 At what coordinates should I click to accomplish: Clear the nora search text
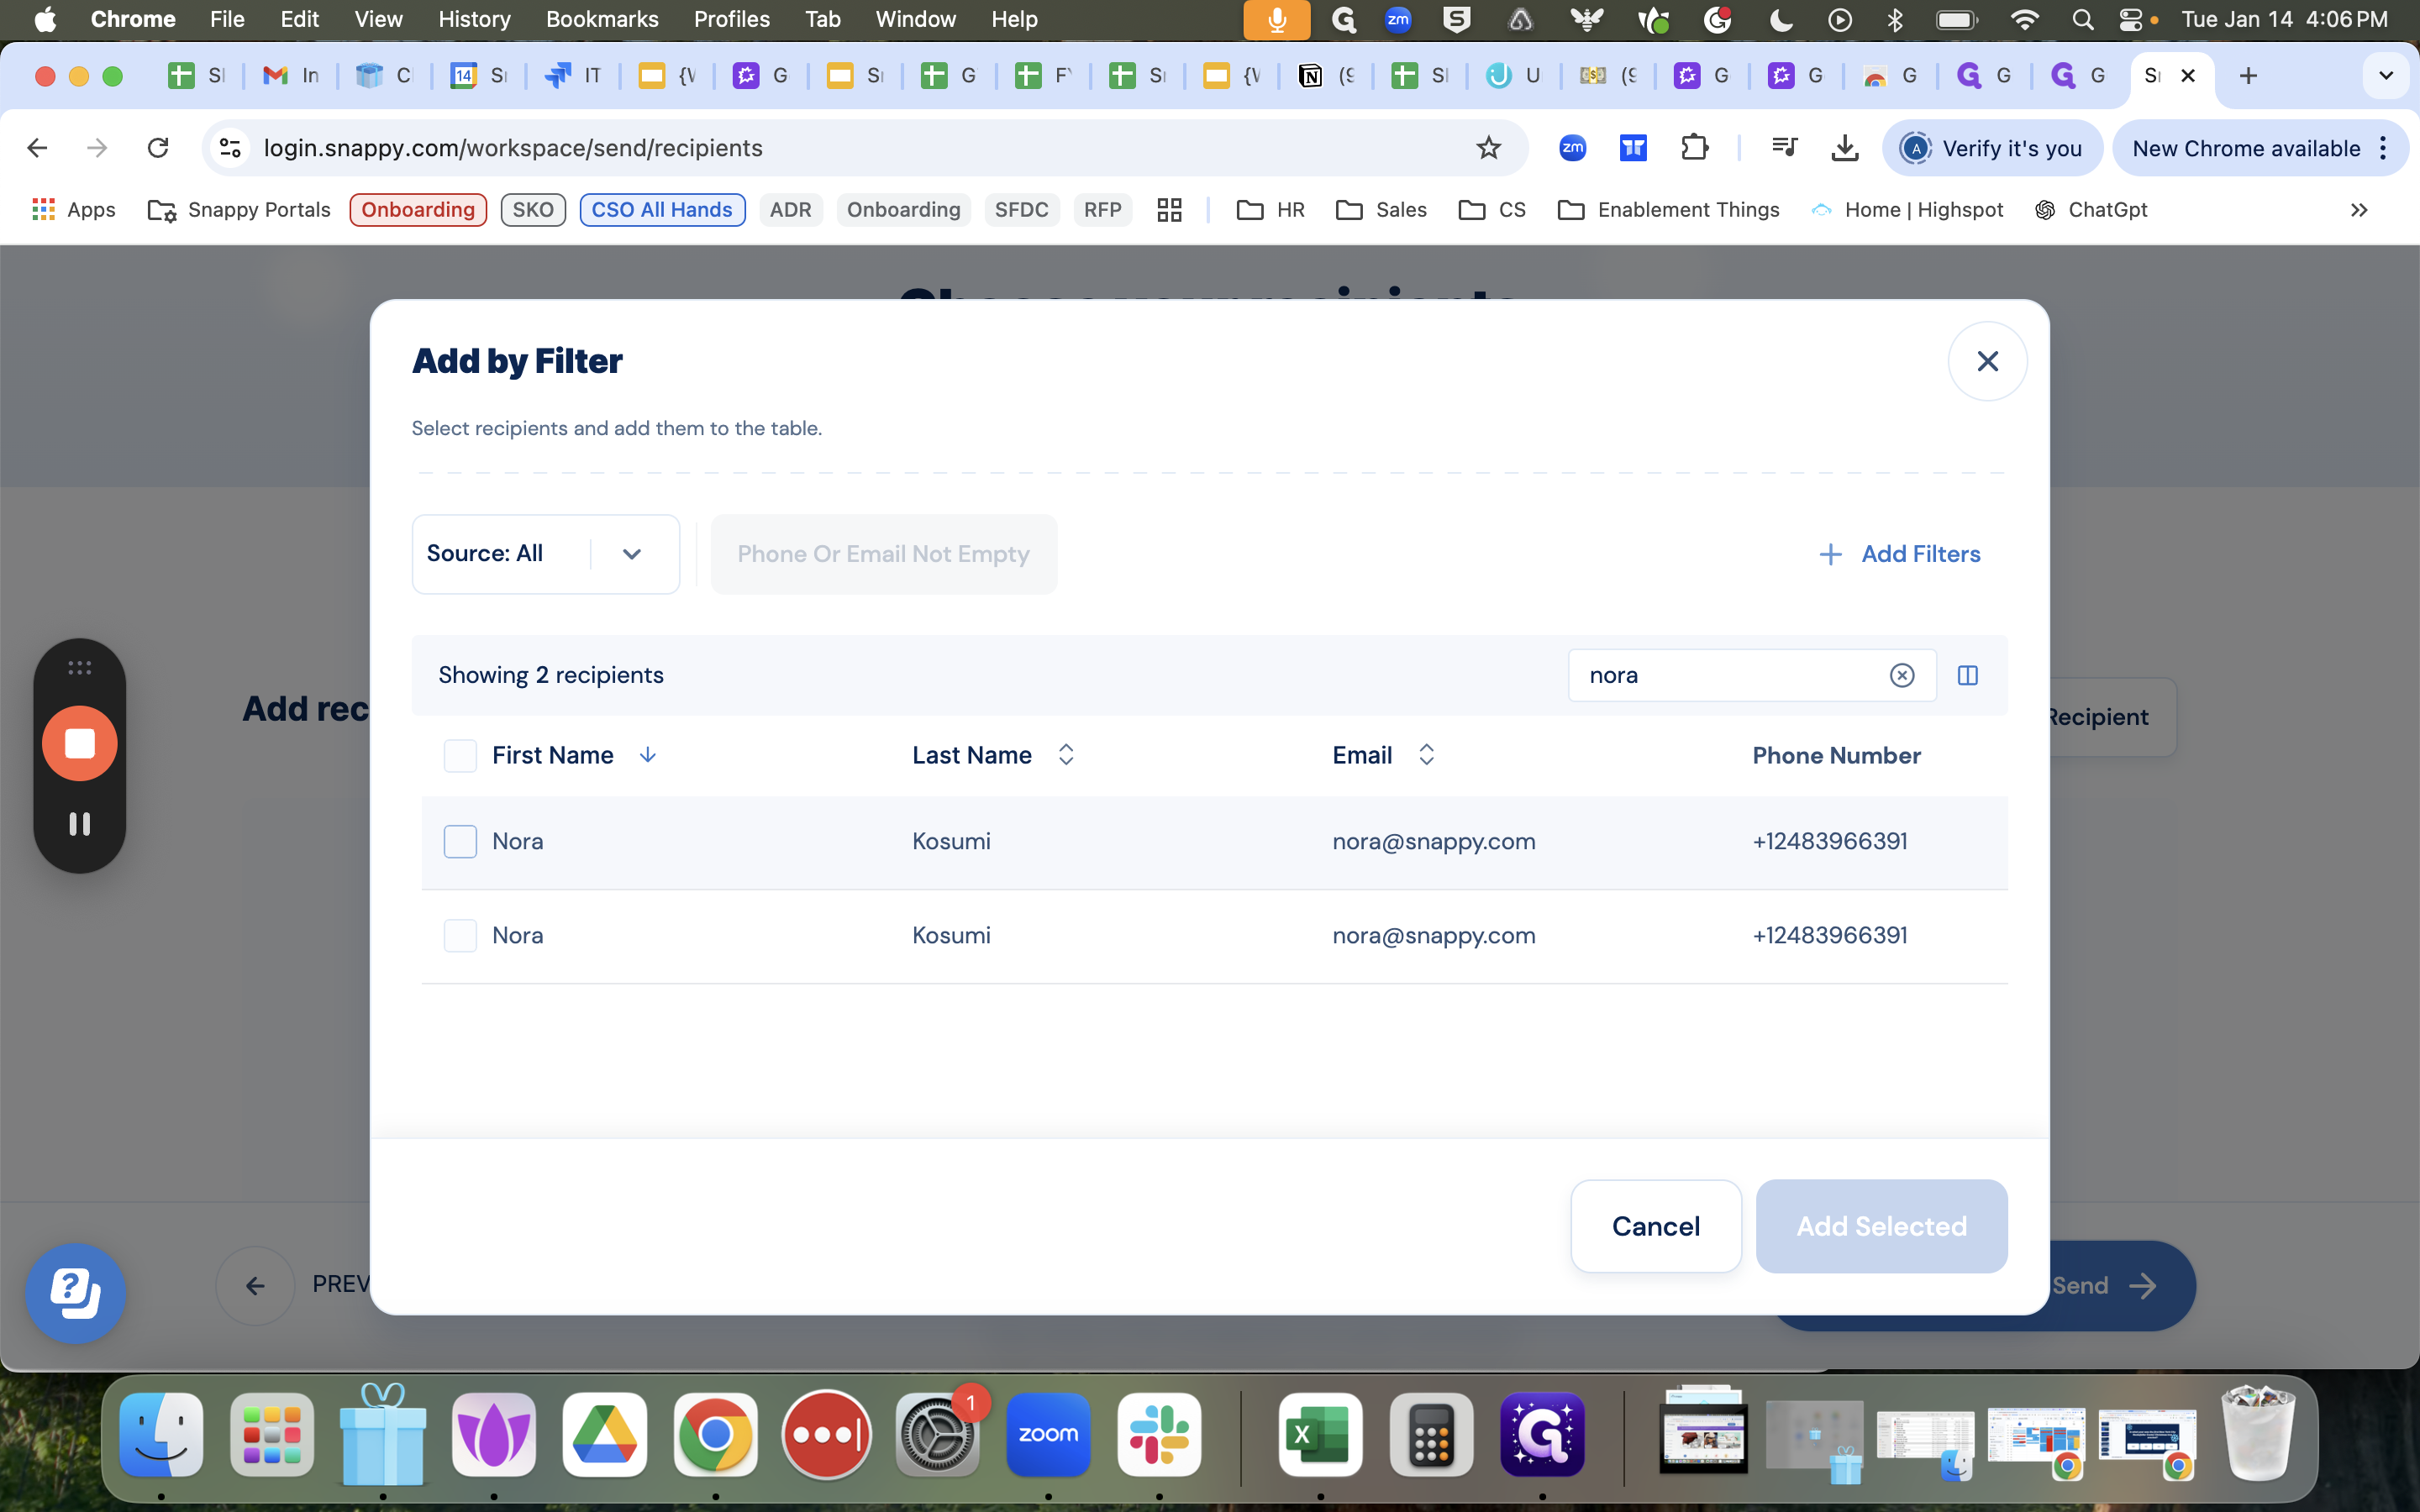tap(1902, 675)
